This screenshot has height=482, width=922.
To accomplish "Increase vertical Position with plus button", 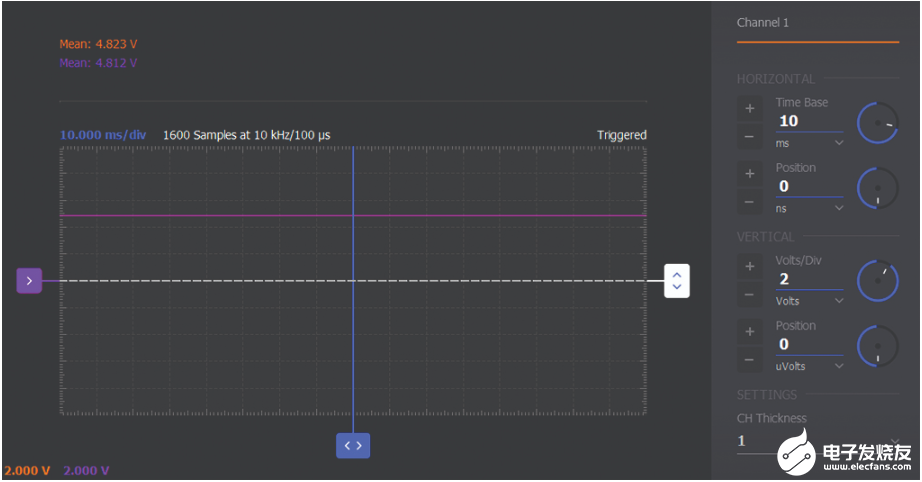I will tap(750, 332).
